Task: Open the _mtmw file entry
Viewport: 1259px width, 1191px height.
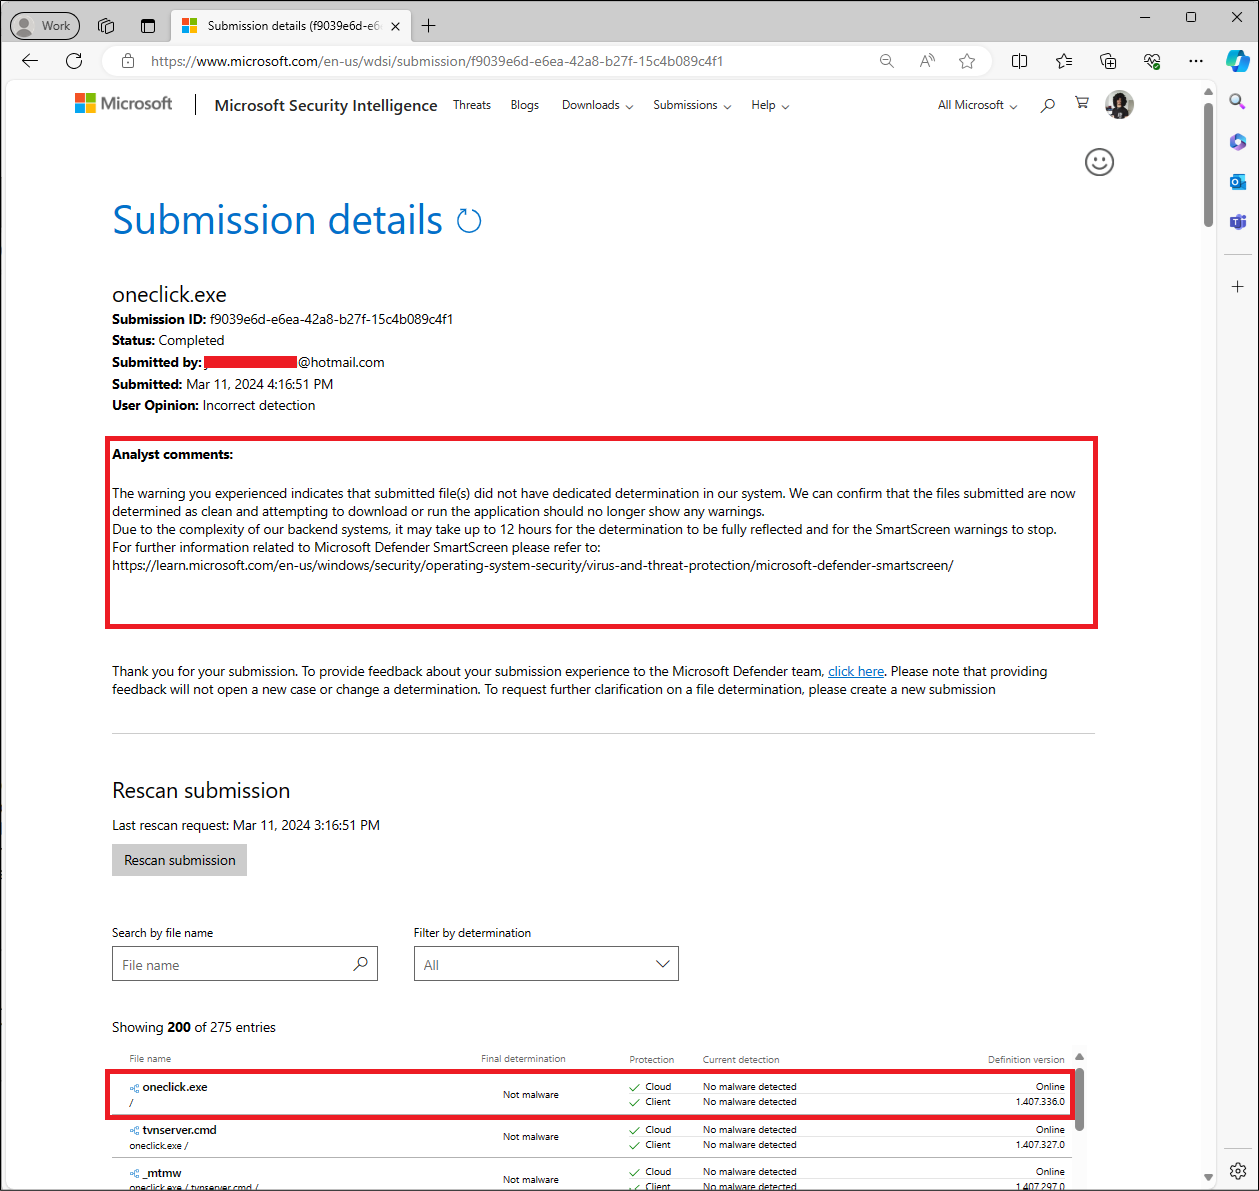Action: tap(162, 1173)
